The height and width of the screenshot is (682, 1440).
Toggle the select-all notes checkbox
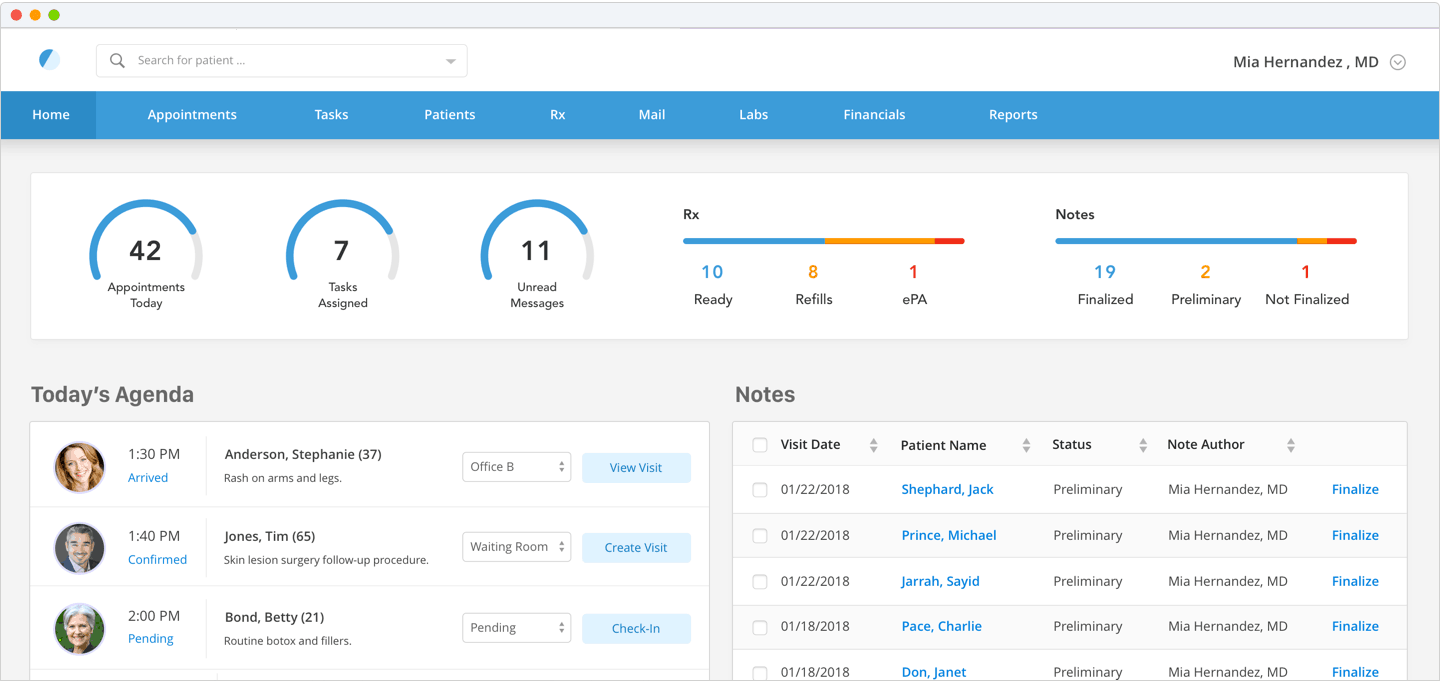(760, 445)
